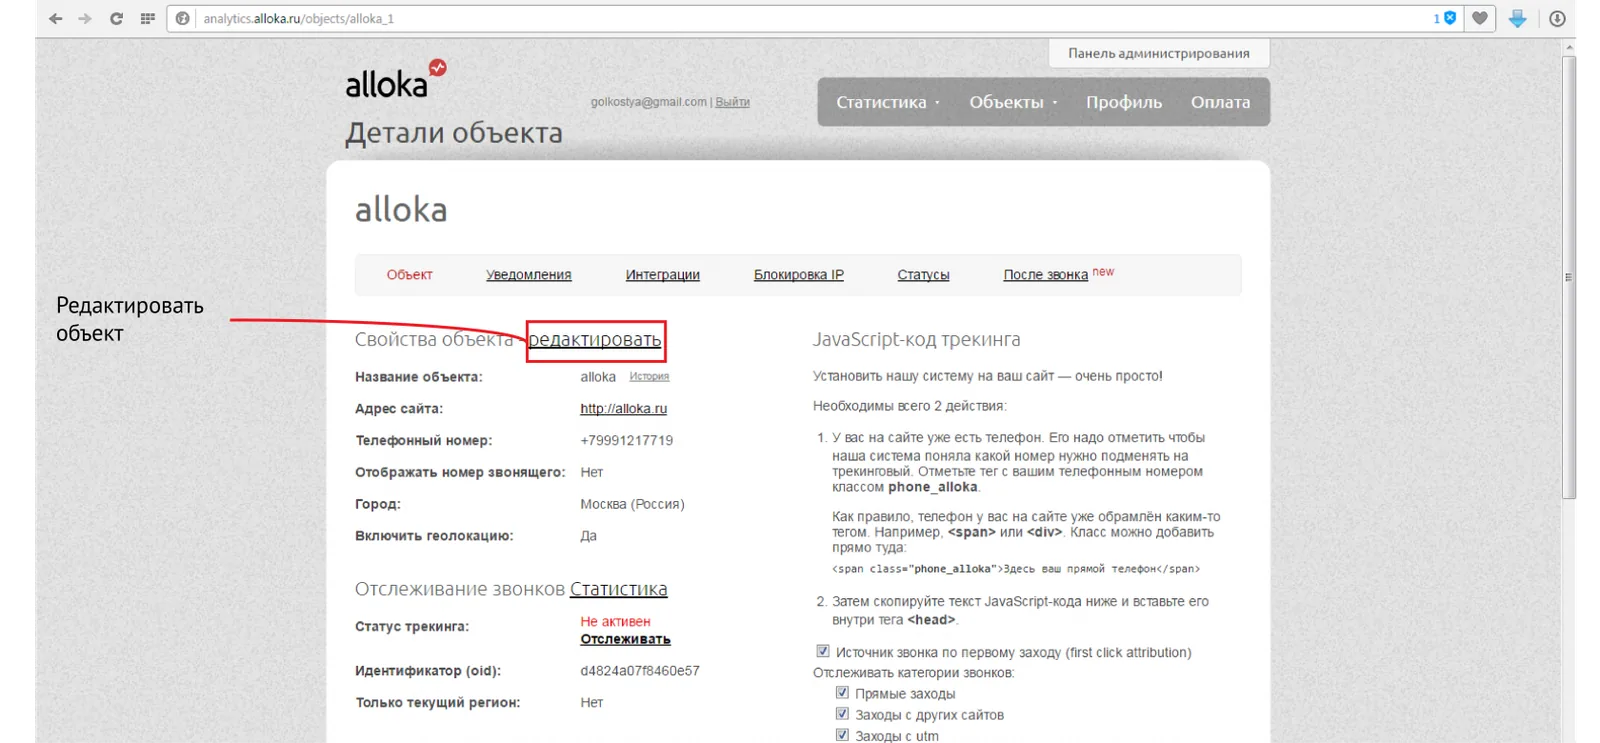Viewport: 1600px width, 743px height.
Task: Open the ad blocker shield icon
Action: click(x=1450, y=18)
